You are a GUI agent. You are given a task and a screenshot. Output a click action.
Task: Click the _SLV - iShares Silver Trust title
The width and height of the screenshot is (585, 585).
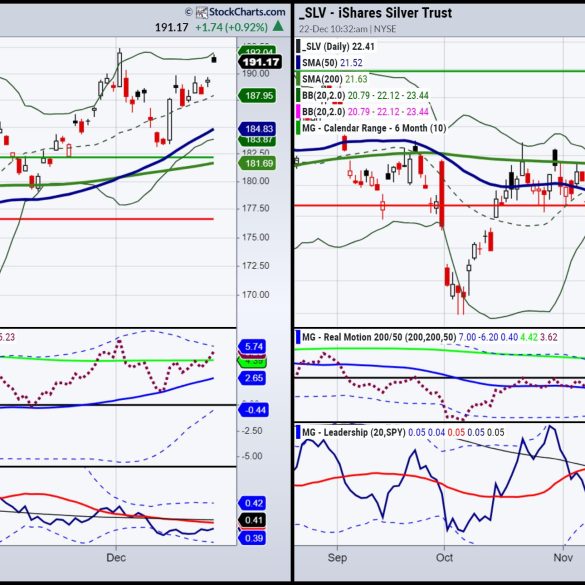pos(375,13)
